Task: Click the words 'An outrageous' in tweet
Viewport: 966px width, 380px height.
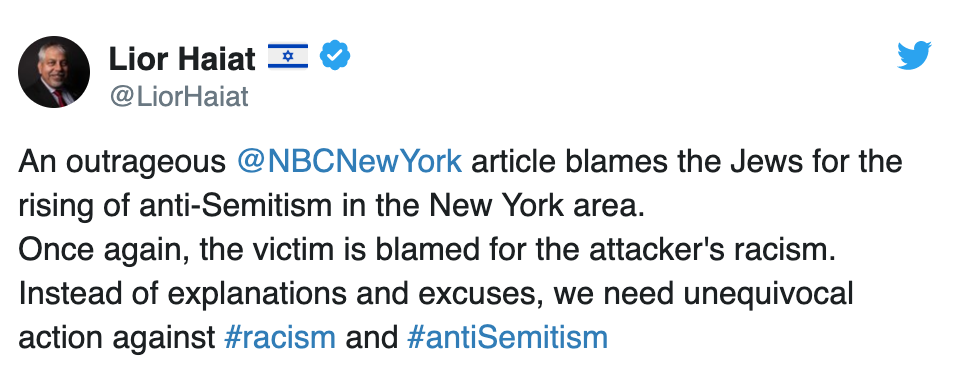Action: 122,163
